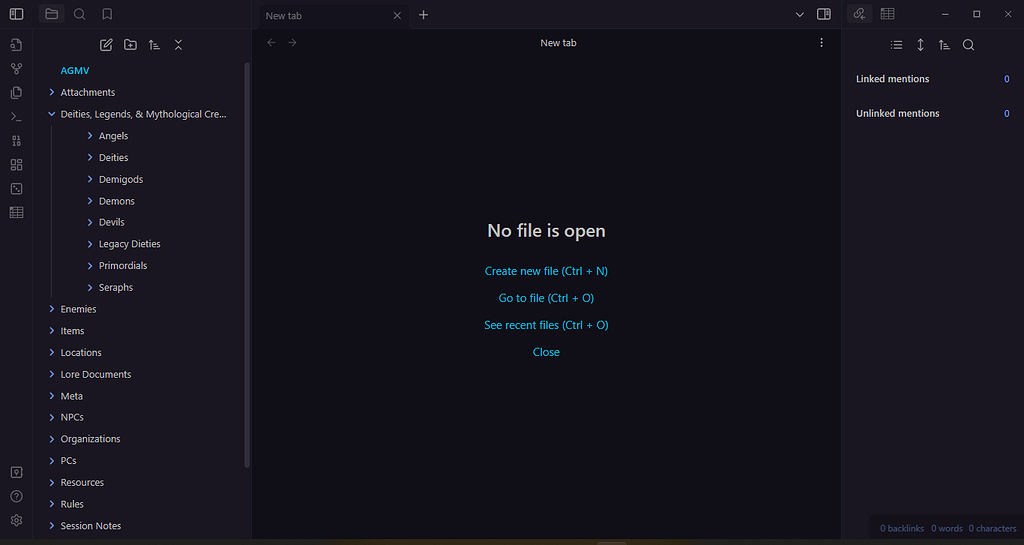Collapse Deities, Legends, & Mythological folder
Viewport: 1024px width, 545px height.
(x=144, y=114)
